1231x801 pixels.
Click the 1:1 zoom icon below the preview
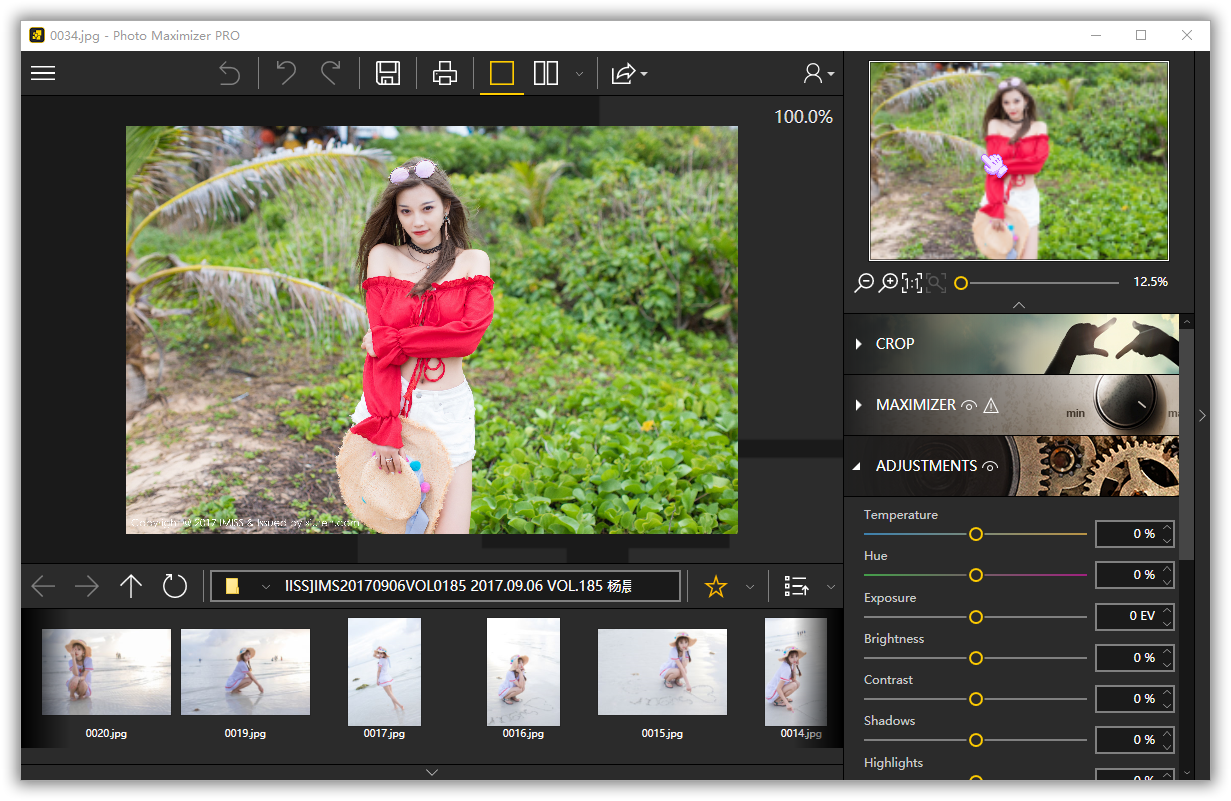click(911, 283)
